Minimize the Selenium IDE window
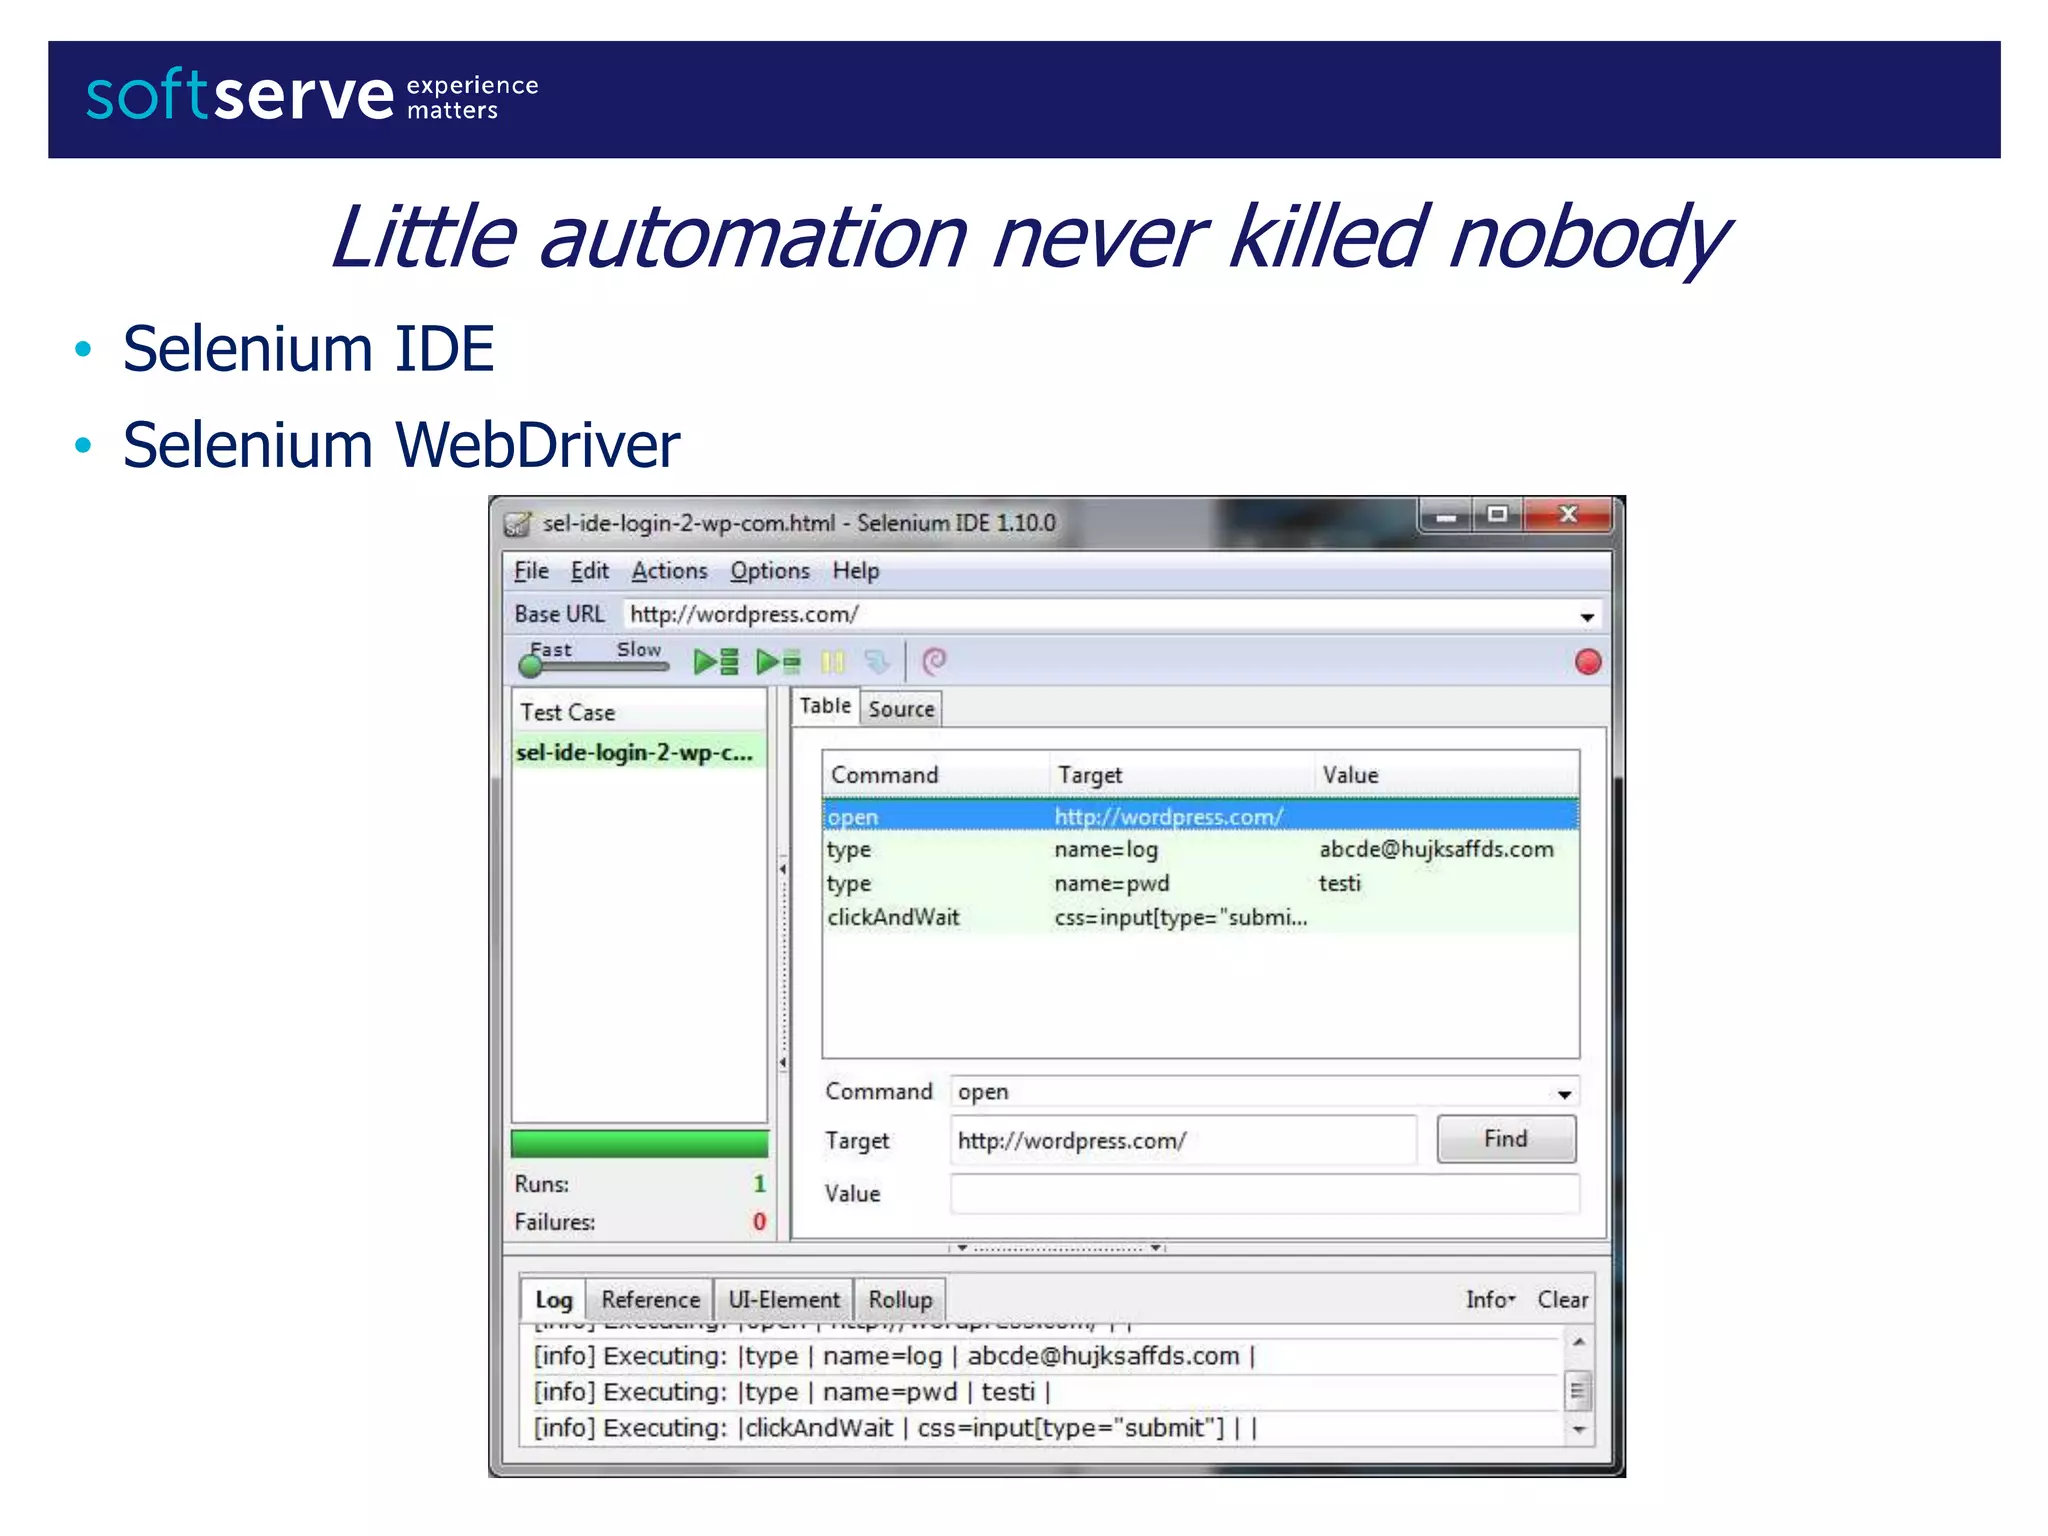 (1445, 516)
